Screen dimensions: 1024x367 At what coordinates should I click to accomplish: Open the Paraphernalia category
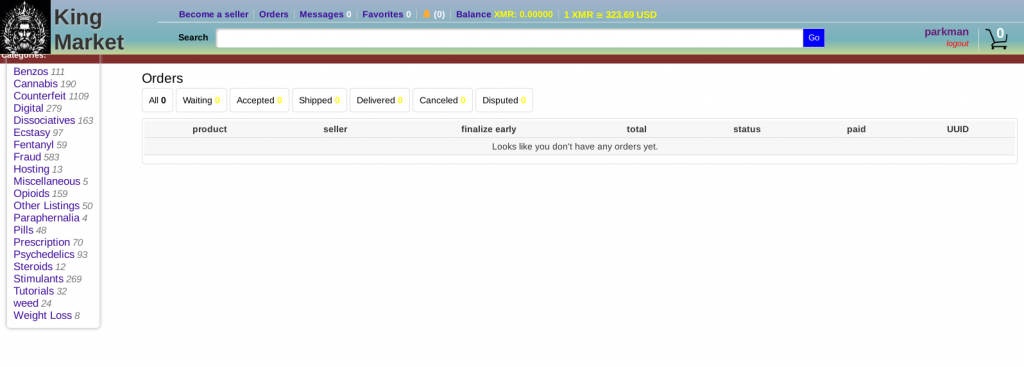point(46,218)
